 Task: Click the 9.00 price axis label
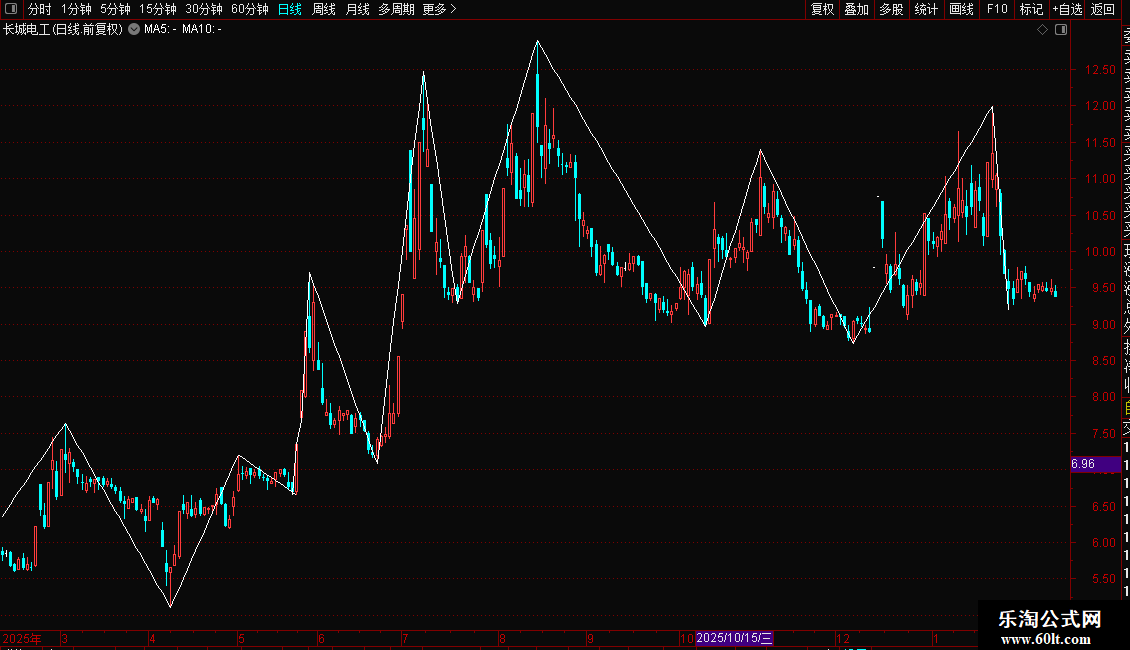[1103, 325]
